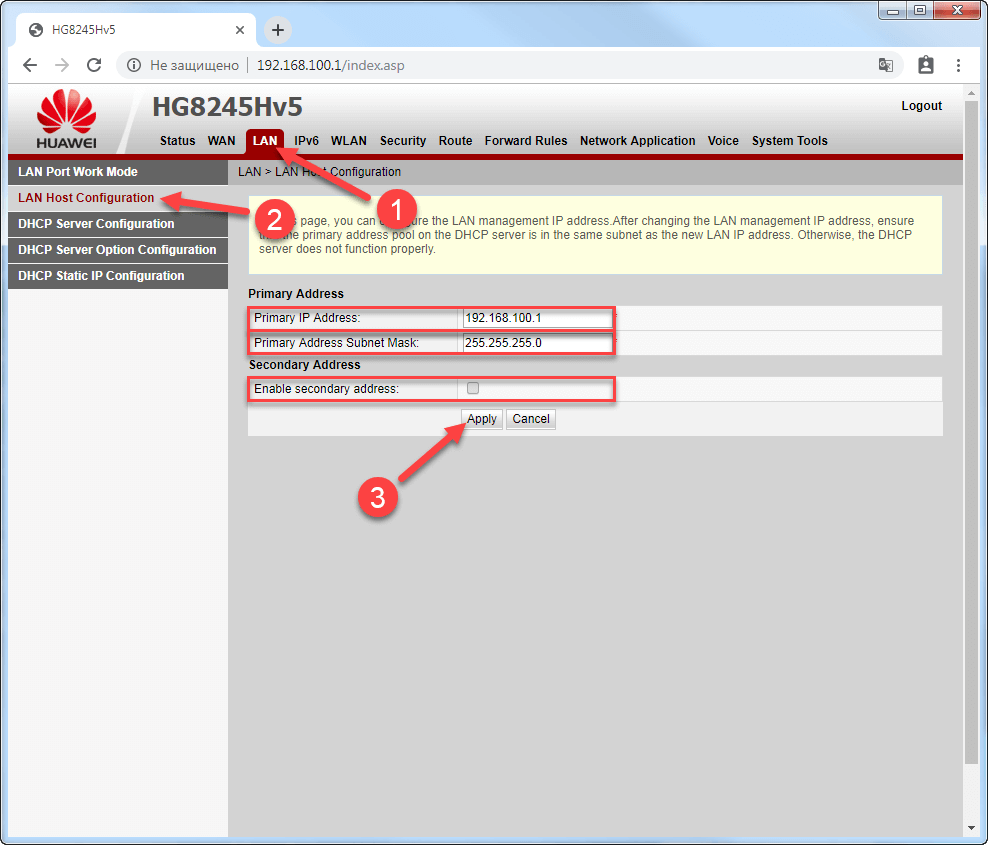Click the Primary IP Address field
The image size is (988, 845).
pyautogui.click(x=537, y=317)
